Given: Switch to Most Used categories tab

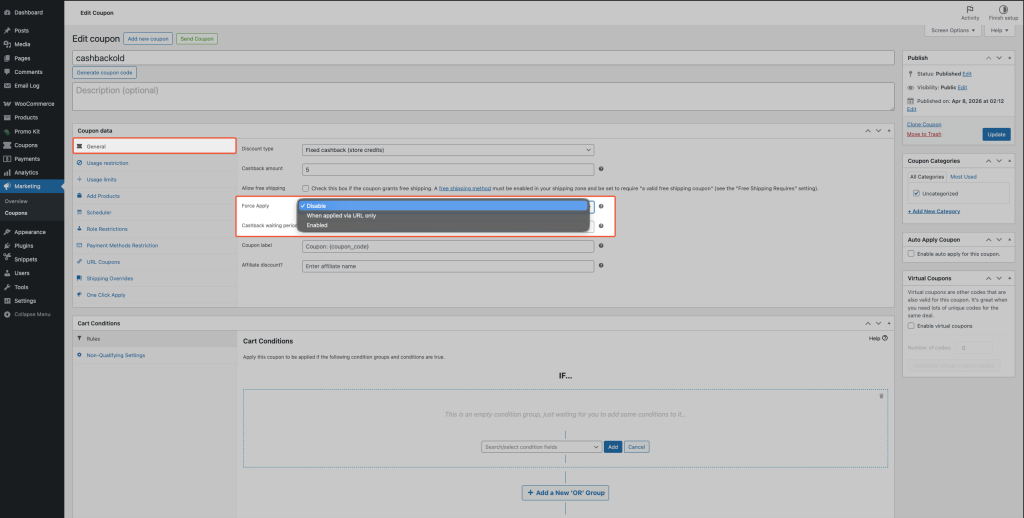Looking at the screenshot, I should pos(963,177).
